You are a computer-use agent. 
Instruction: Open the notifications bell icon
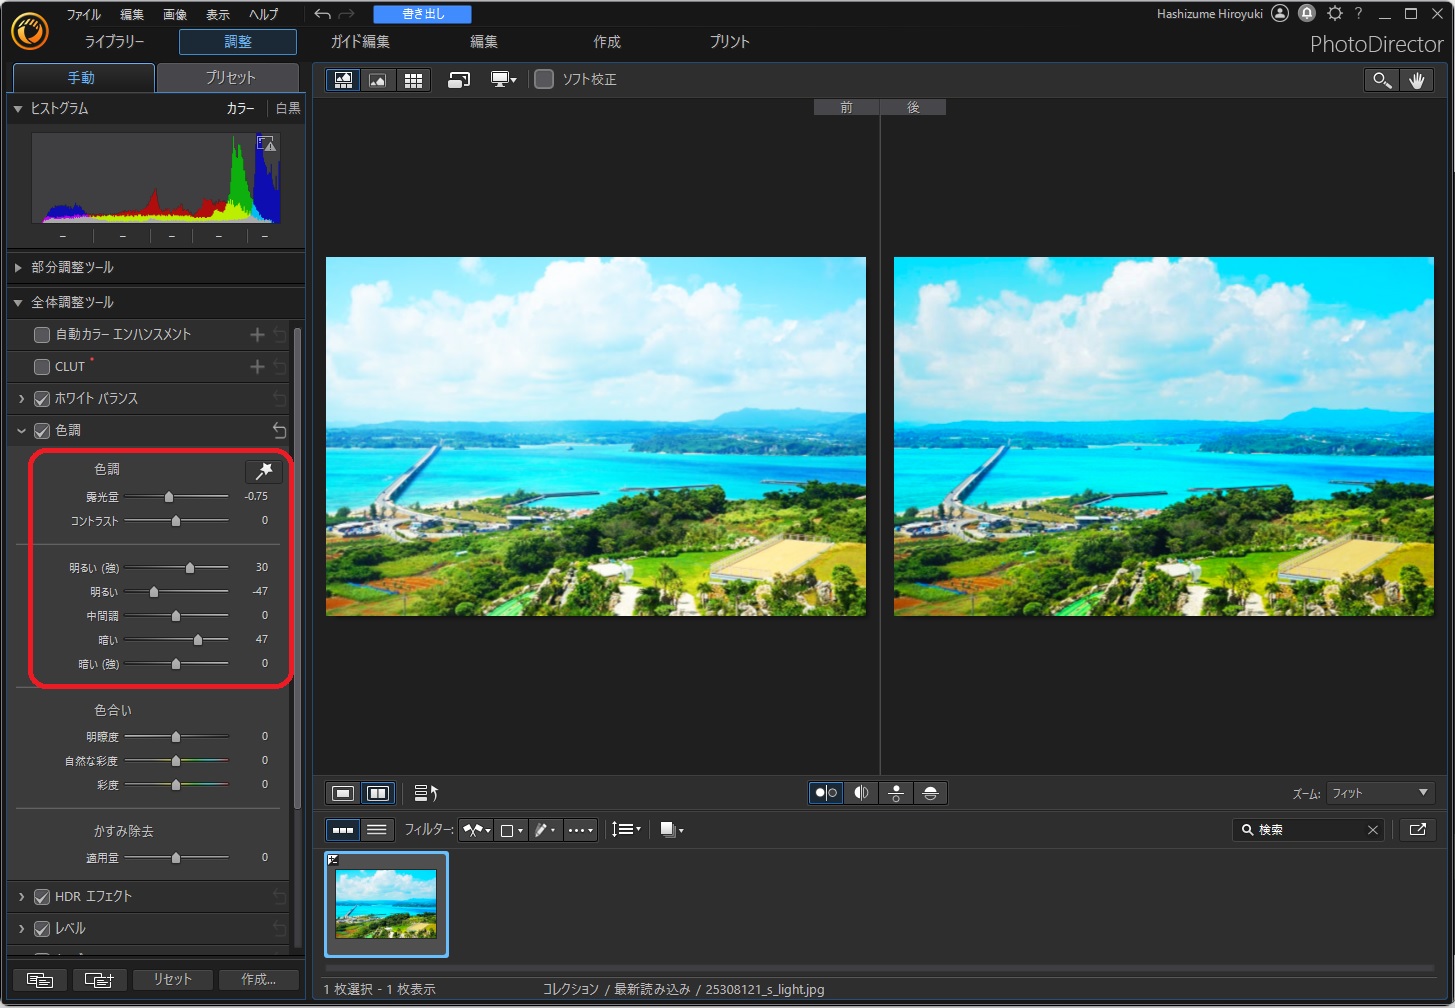1307,14
